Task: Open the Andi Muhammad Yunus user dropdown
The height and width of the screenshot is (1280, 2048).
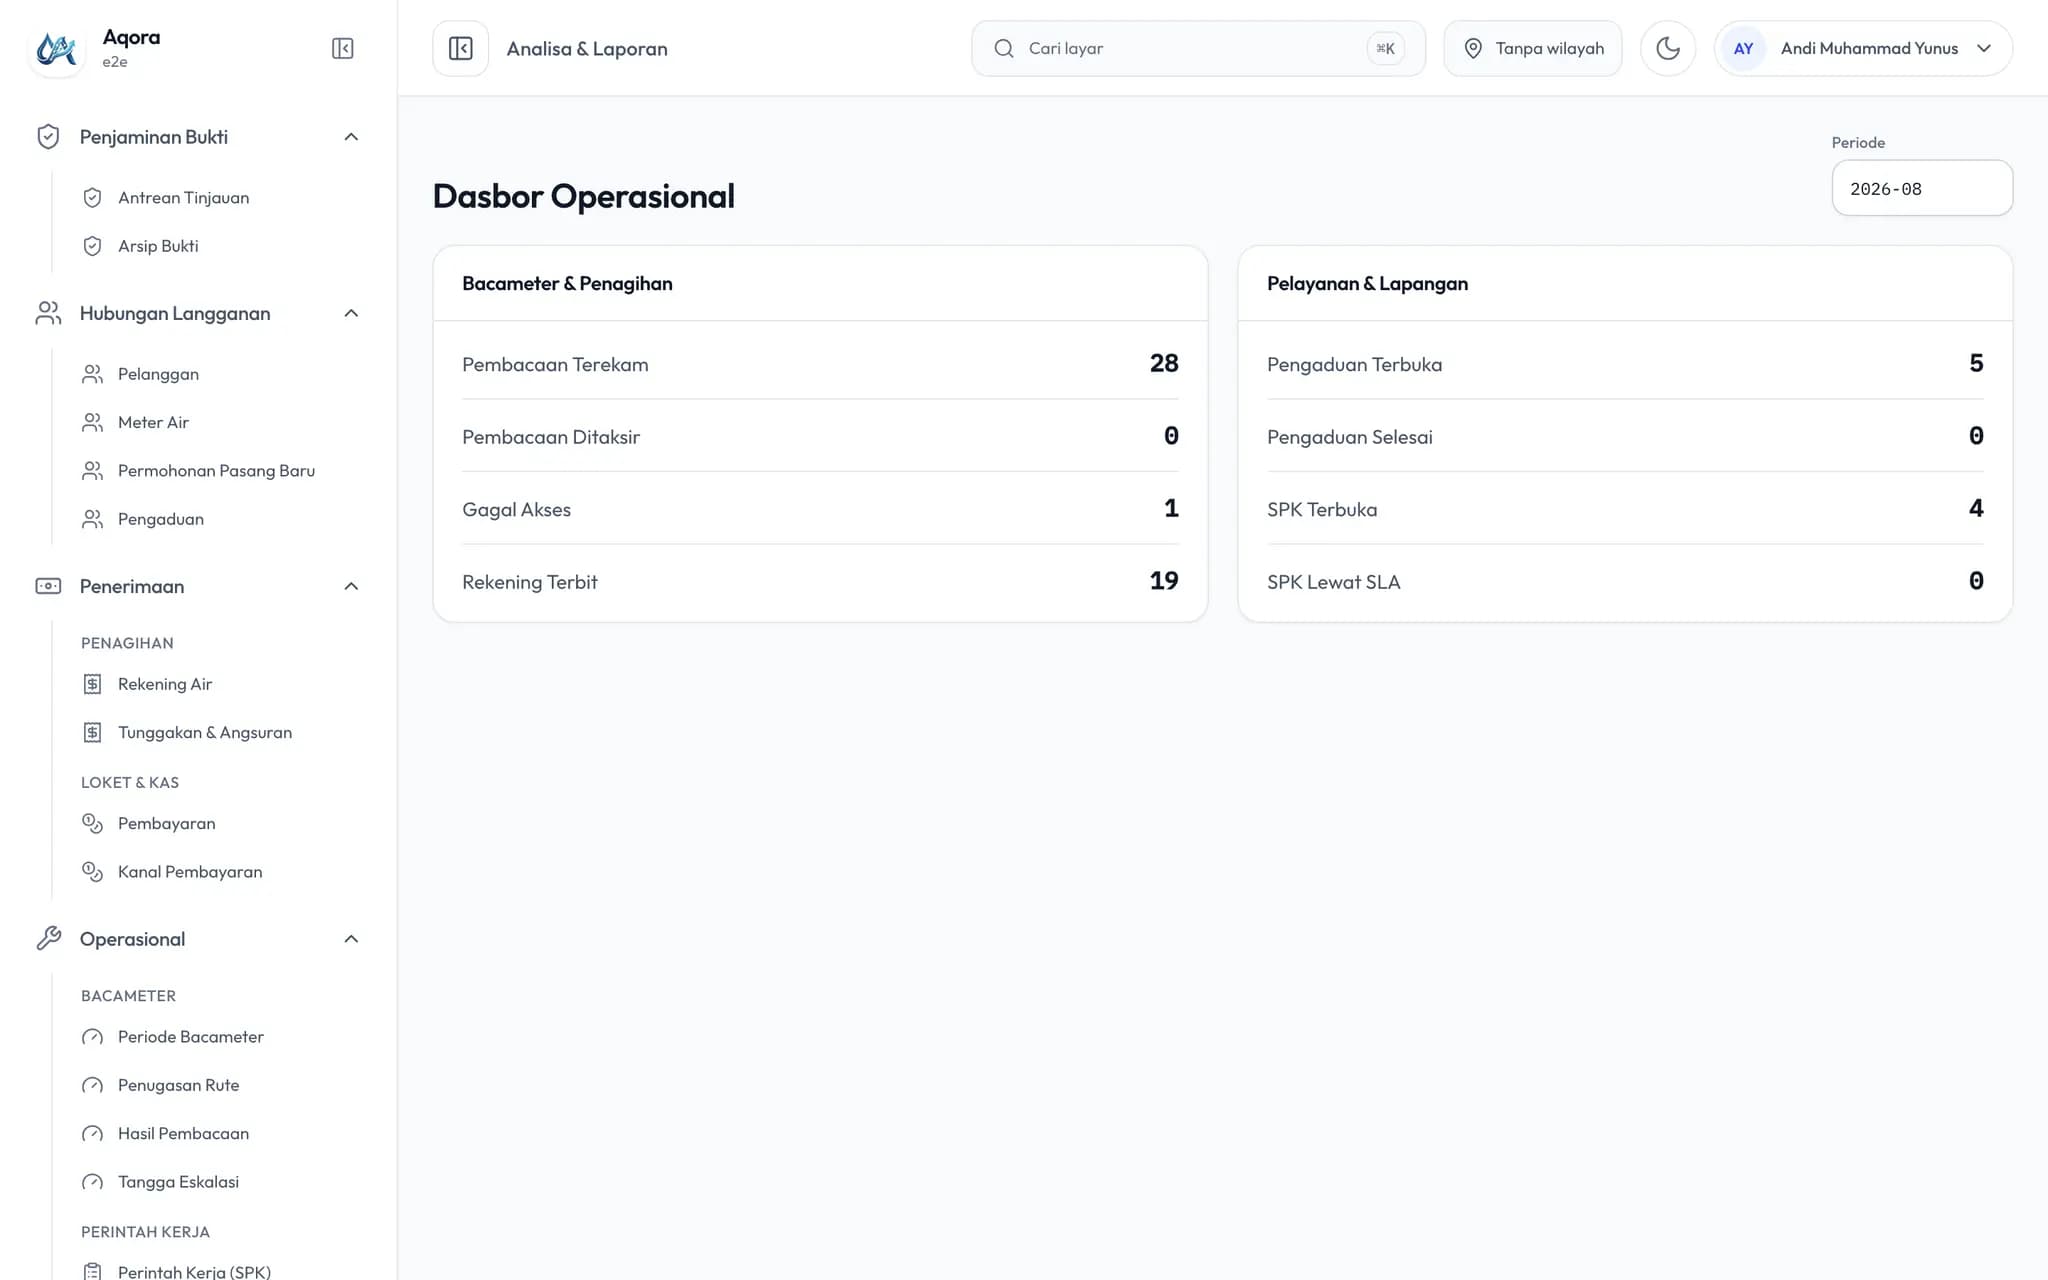Action: tap(1863, 48)
